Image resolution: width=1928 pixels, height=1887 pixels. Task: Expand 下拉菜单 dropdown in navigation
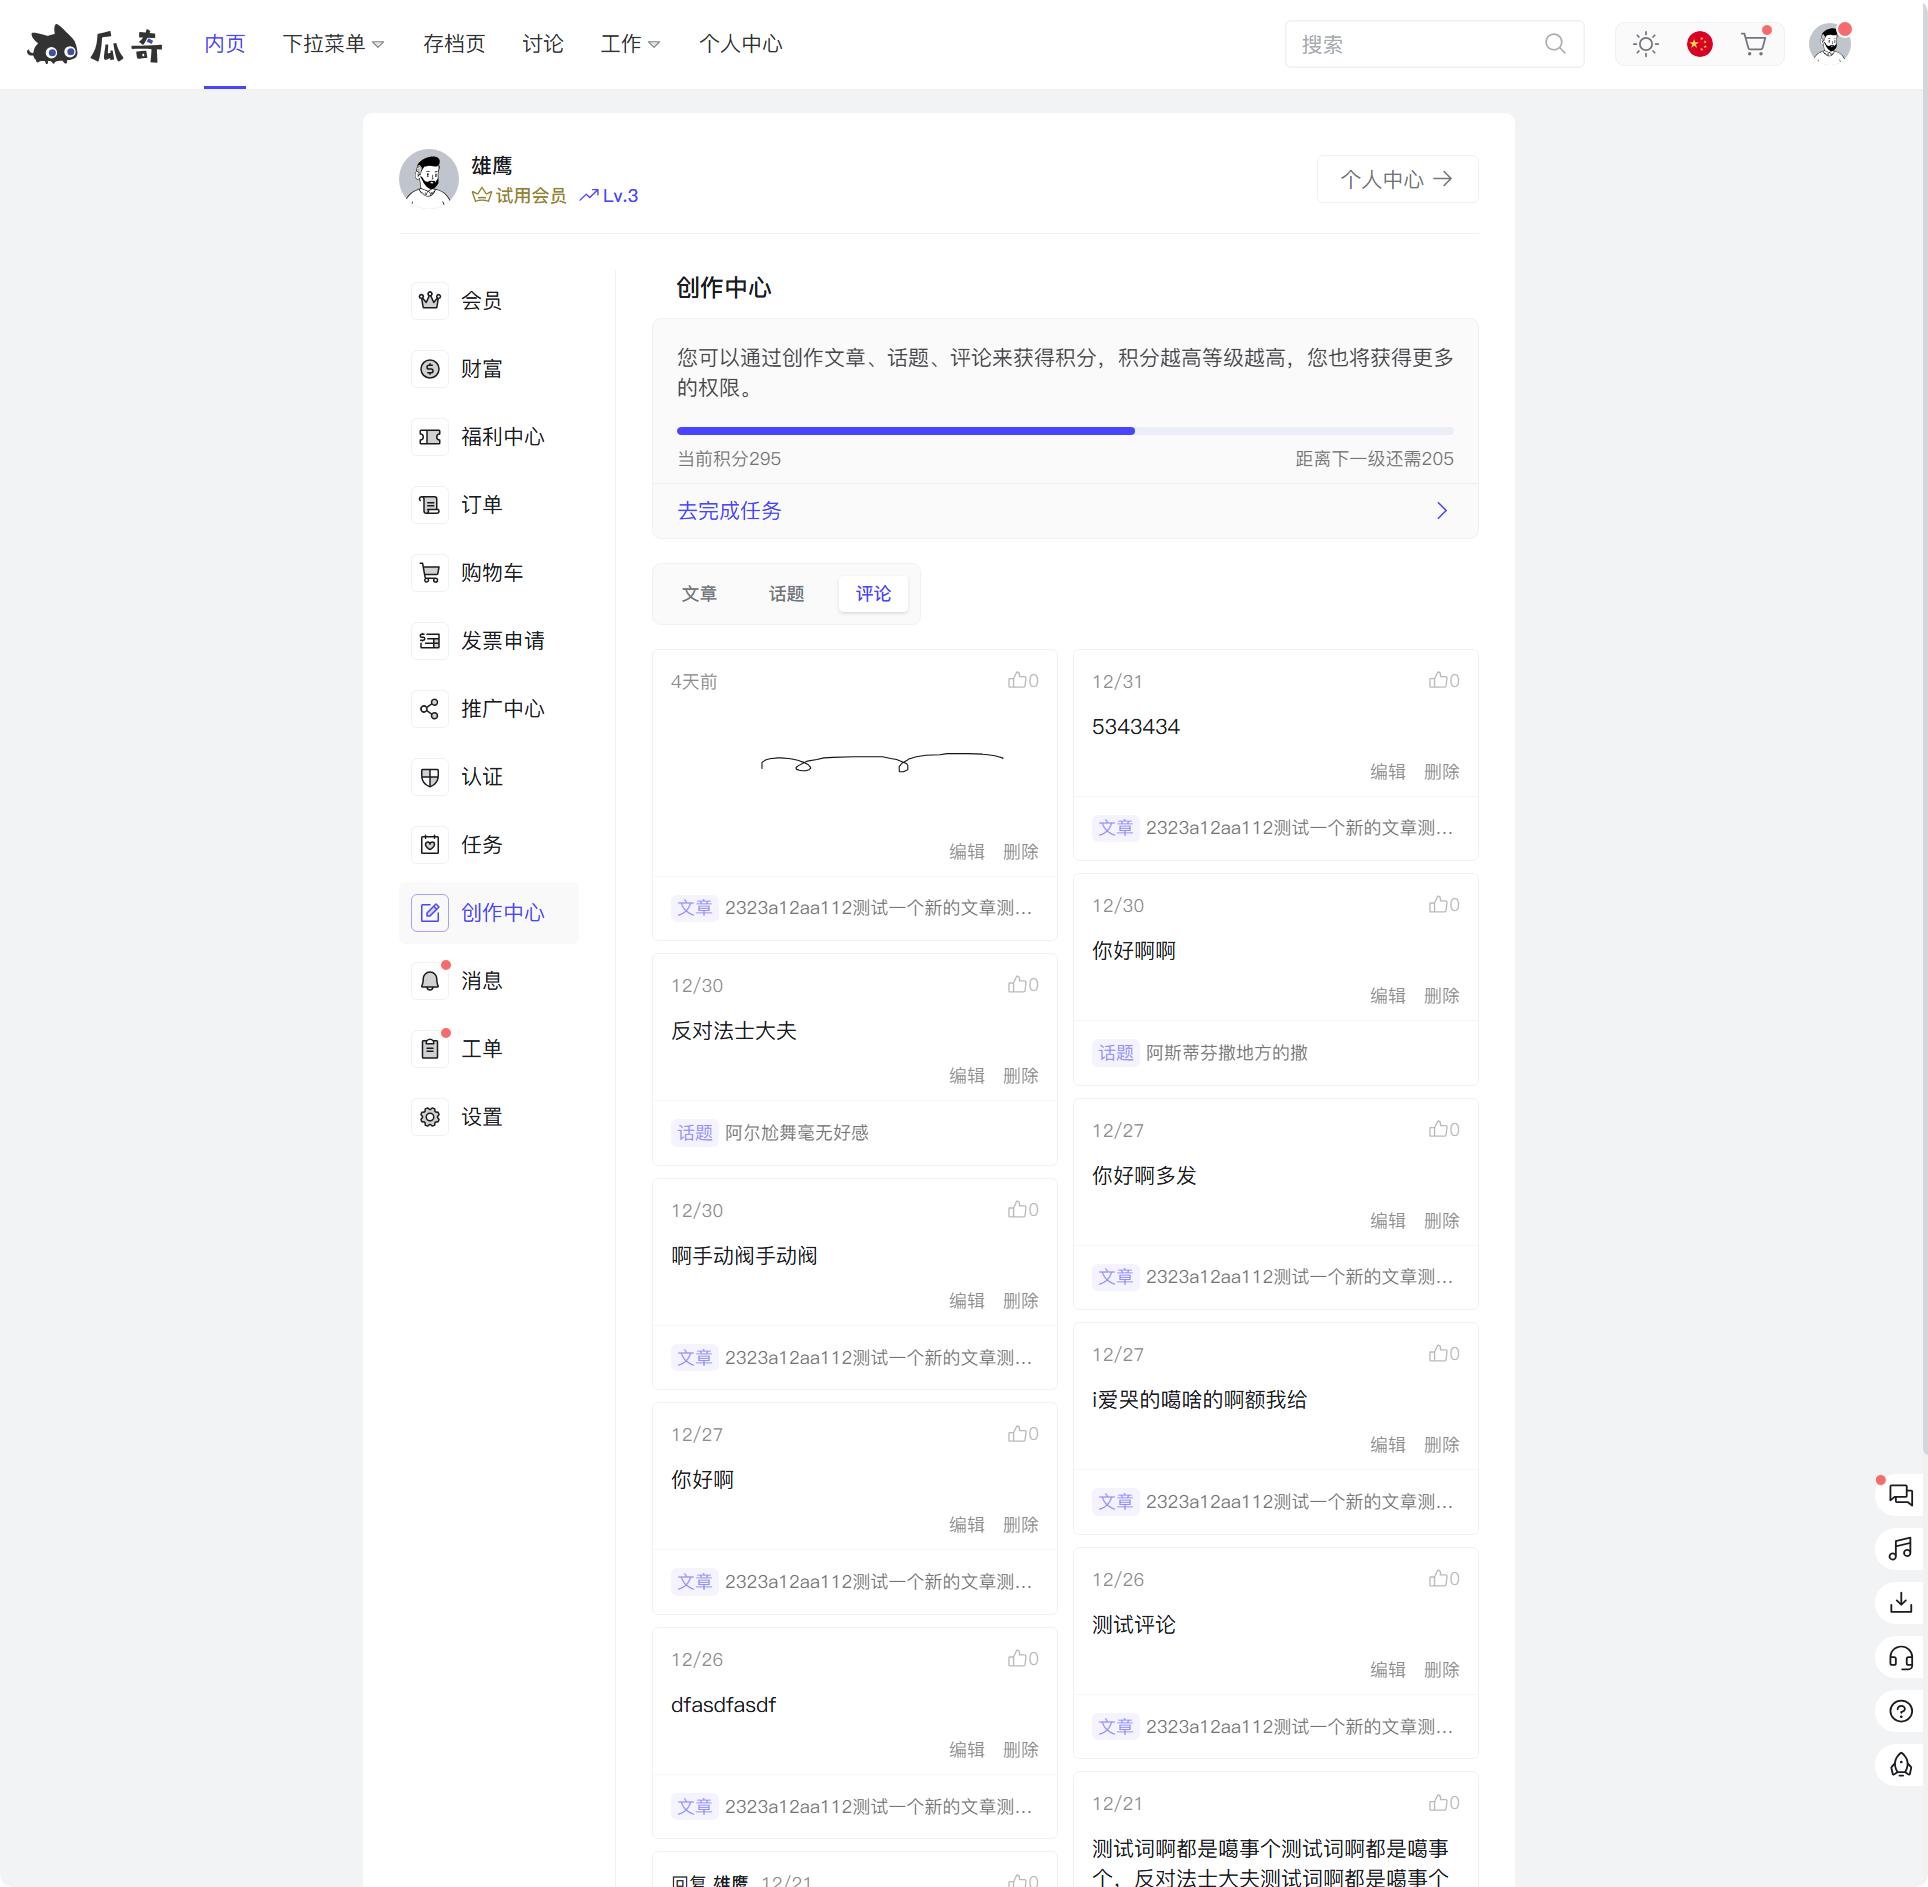click(333, 44)
